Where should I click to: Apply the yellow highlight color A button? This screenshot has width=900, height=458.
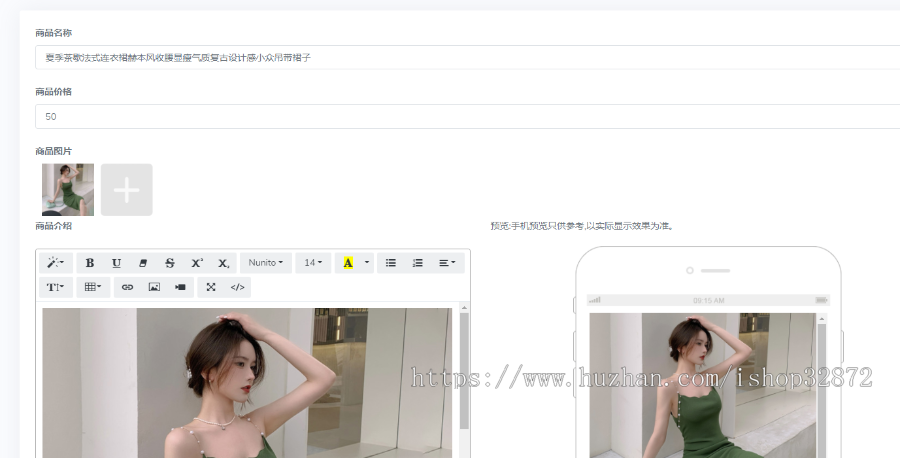click(x=348, y=263)
